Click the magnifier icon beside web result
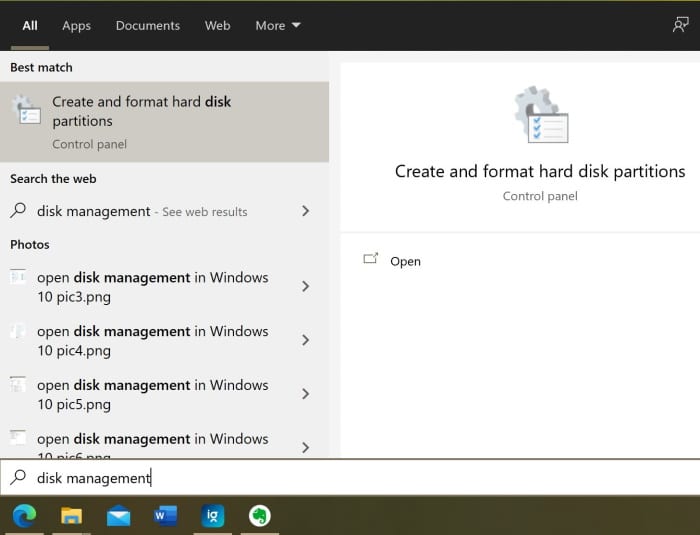The width and height of the screenshot is (700, 535). tap(18, 210)
